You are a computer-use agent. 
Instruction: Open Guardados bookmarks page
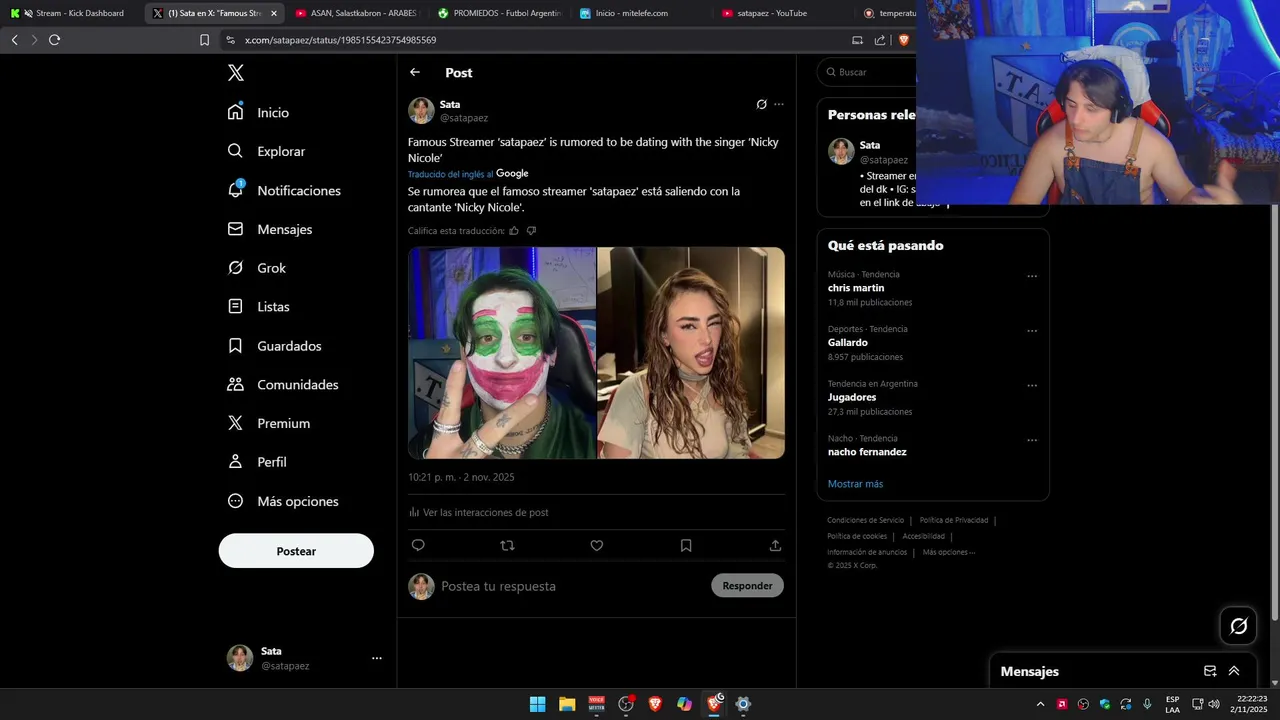[x=275, y=346]
